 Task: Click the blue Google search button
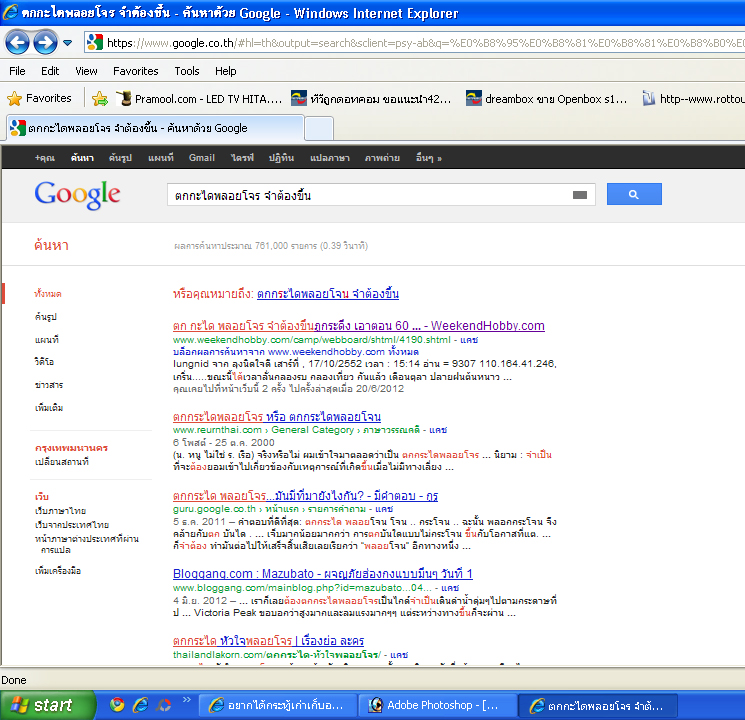tap(635, 195)
